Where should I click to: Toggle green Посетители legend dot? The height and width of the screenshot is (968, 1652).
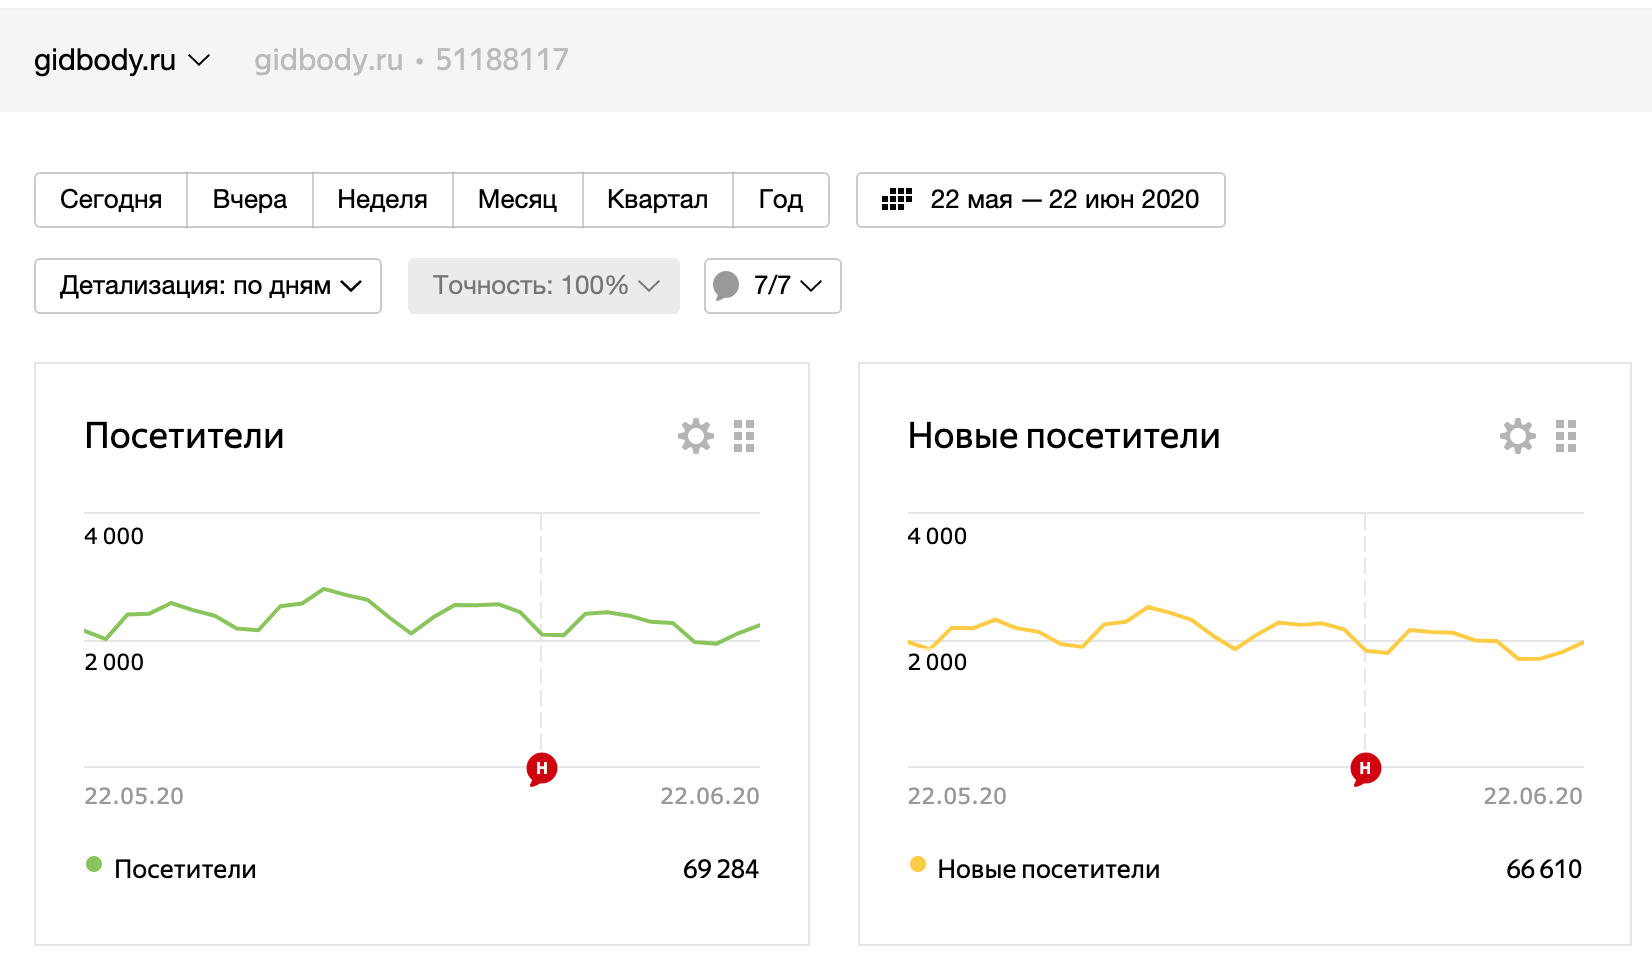point(94,865)
